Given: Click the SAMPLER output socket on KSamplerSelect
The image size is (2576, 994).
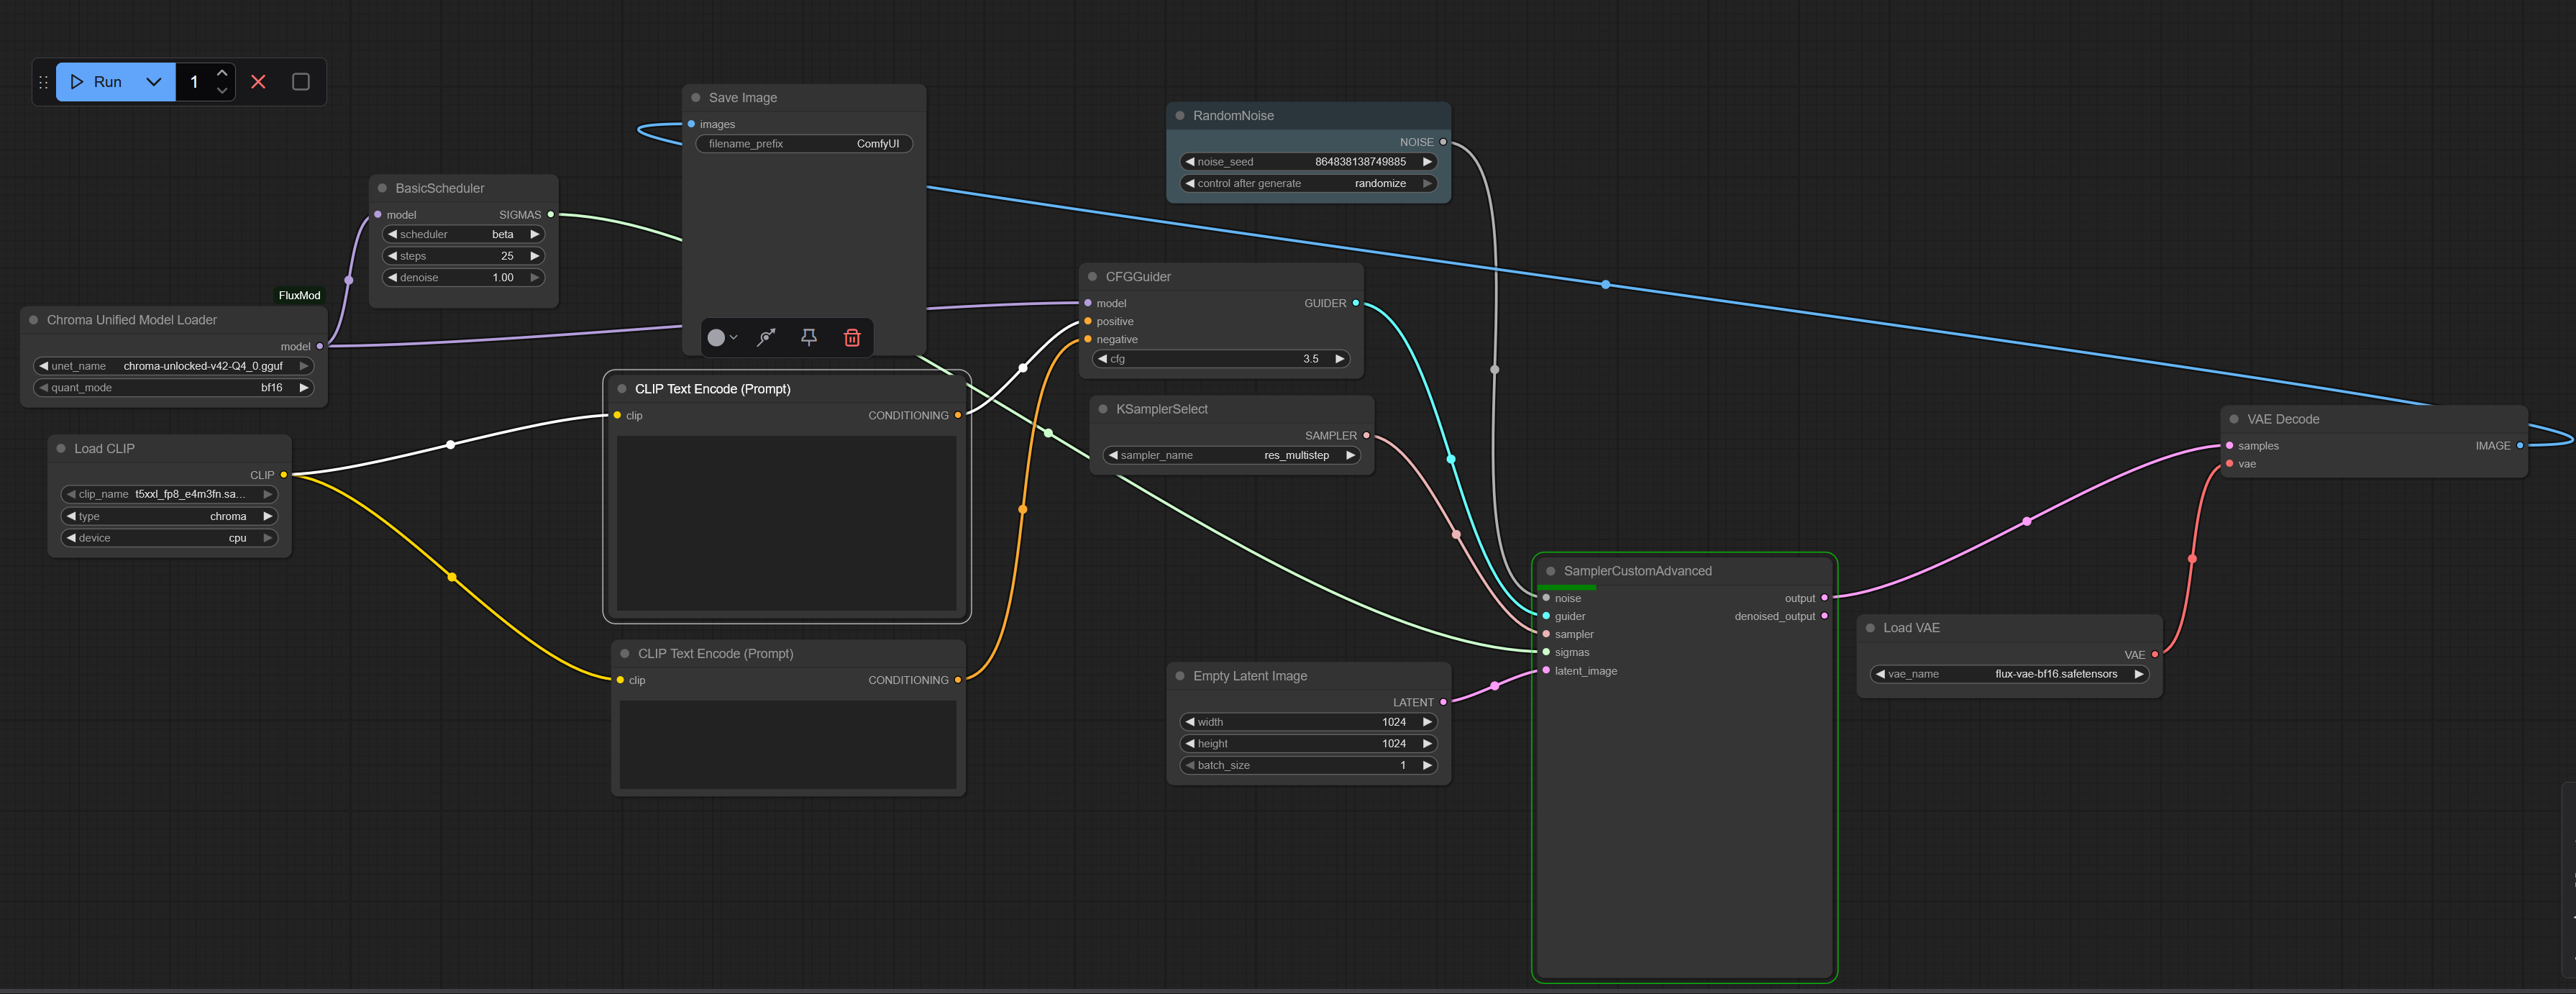Looking at the screenshot, I should [1366, 435].
